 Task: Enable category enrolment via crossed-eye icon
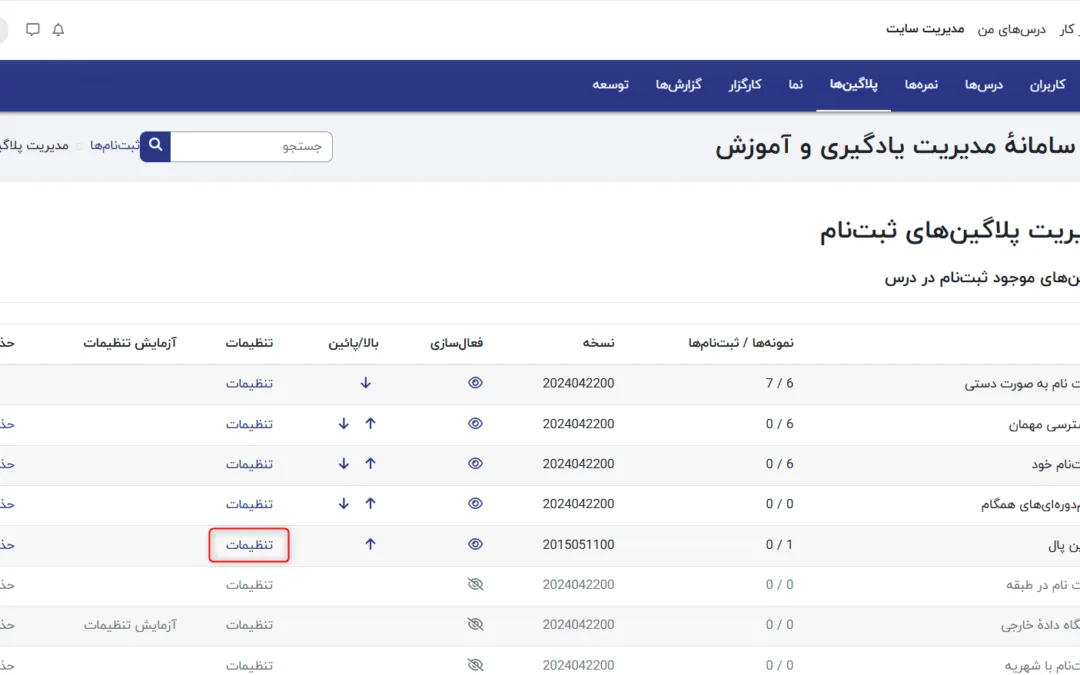tap(475, 585)
